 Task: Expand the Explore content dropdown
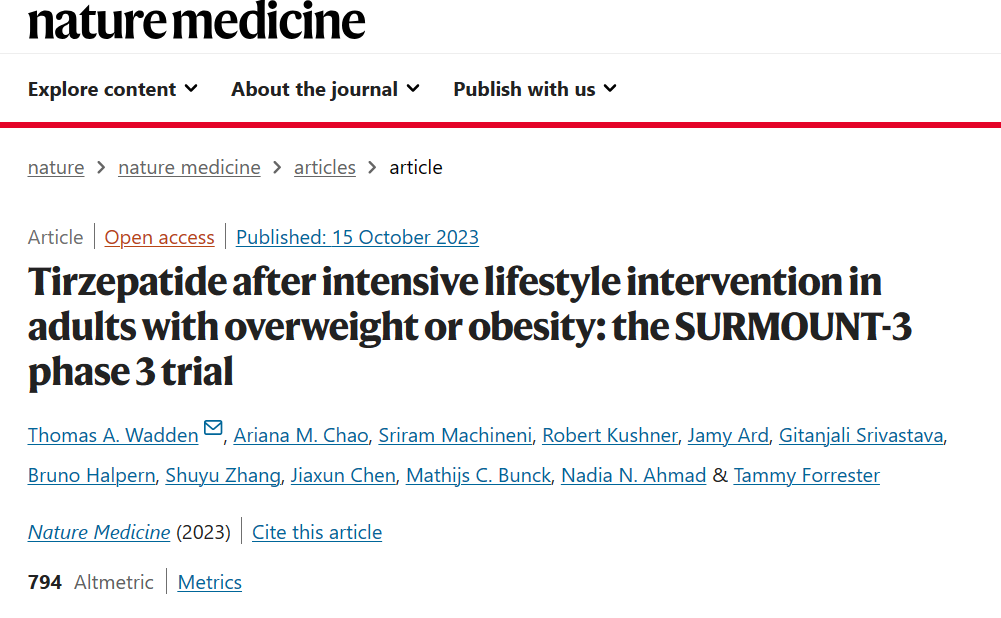tap(113, 89)
